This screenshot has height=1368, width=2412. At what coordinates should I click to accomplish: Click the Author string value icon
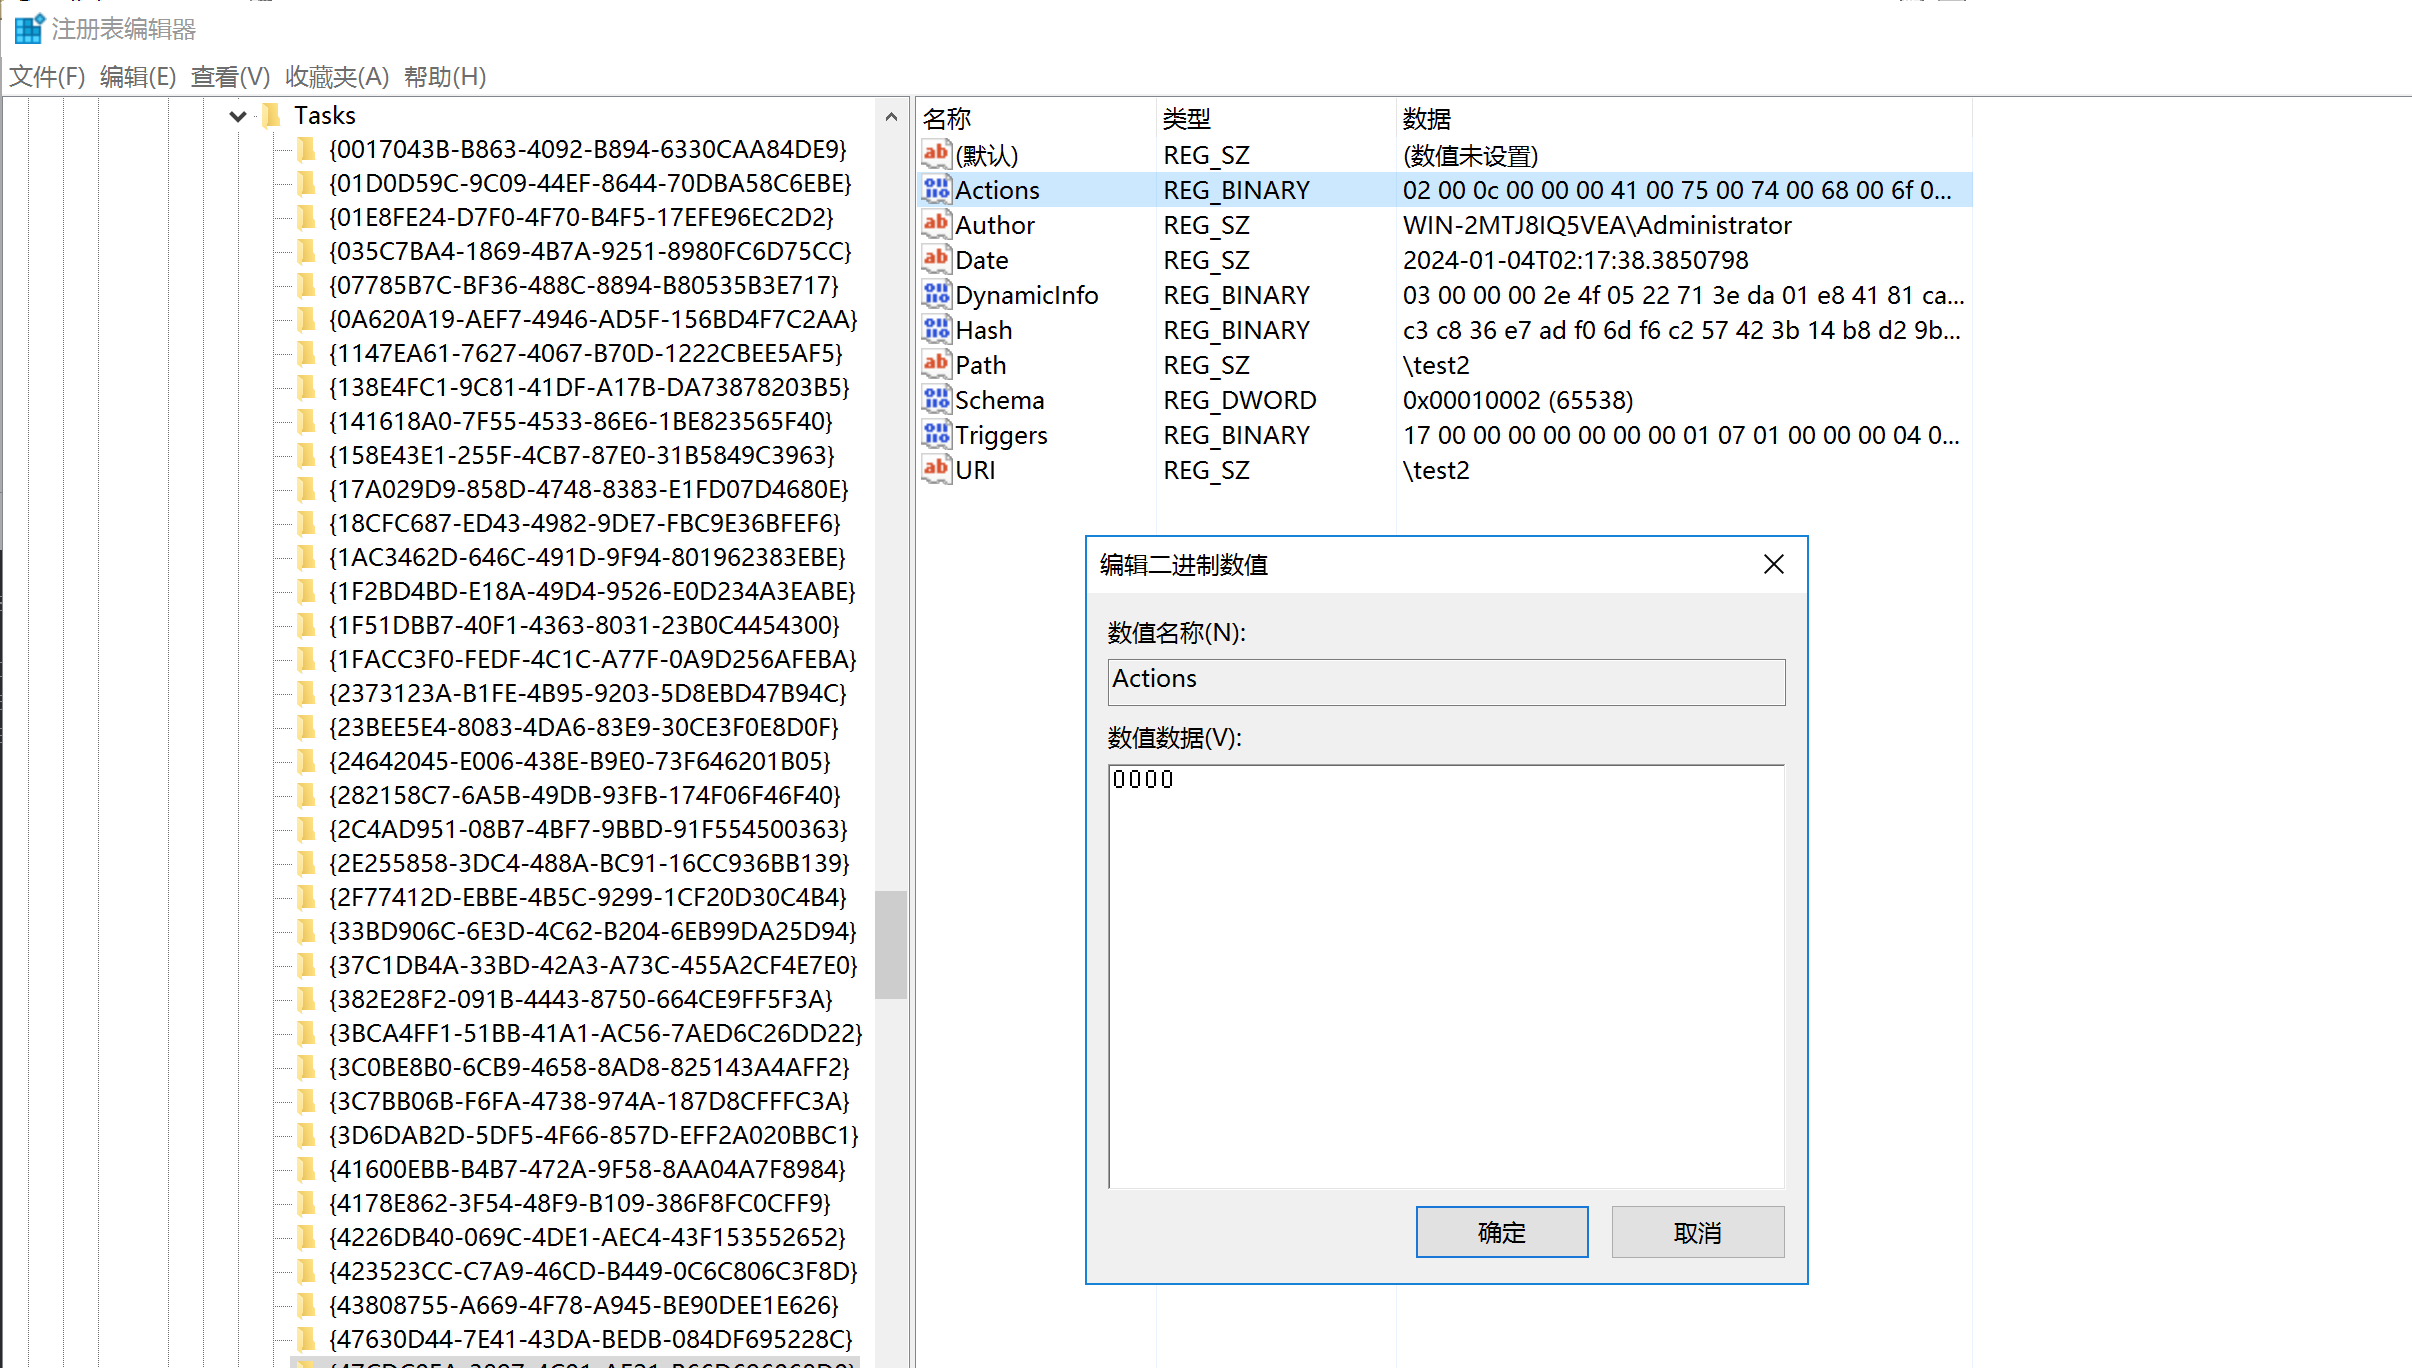[936, 224]
